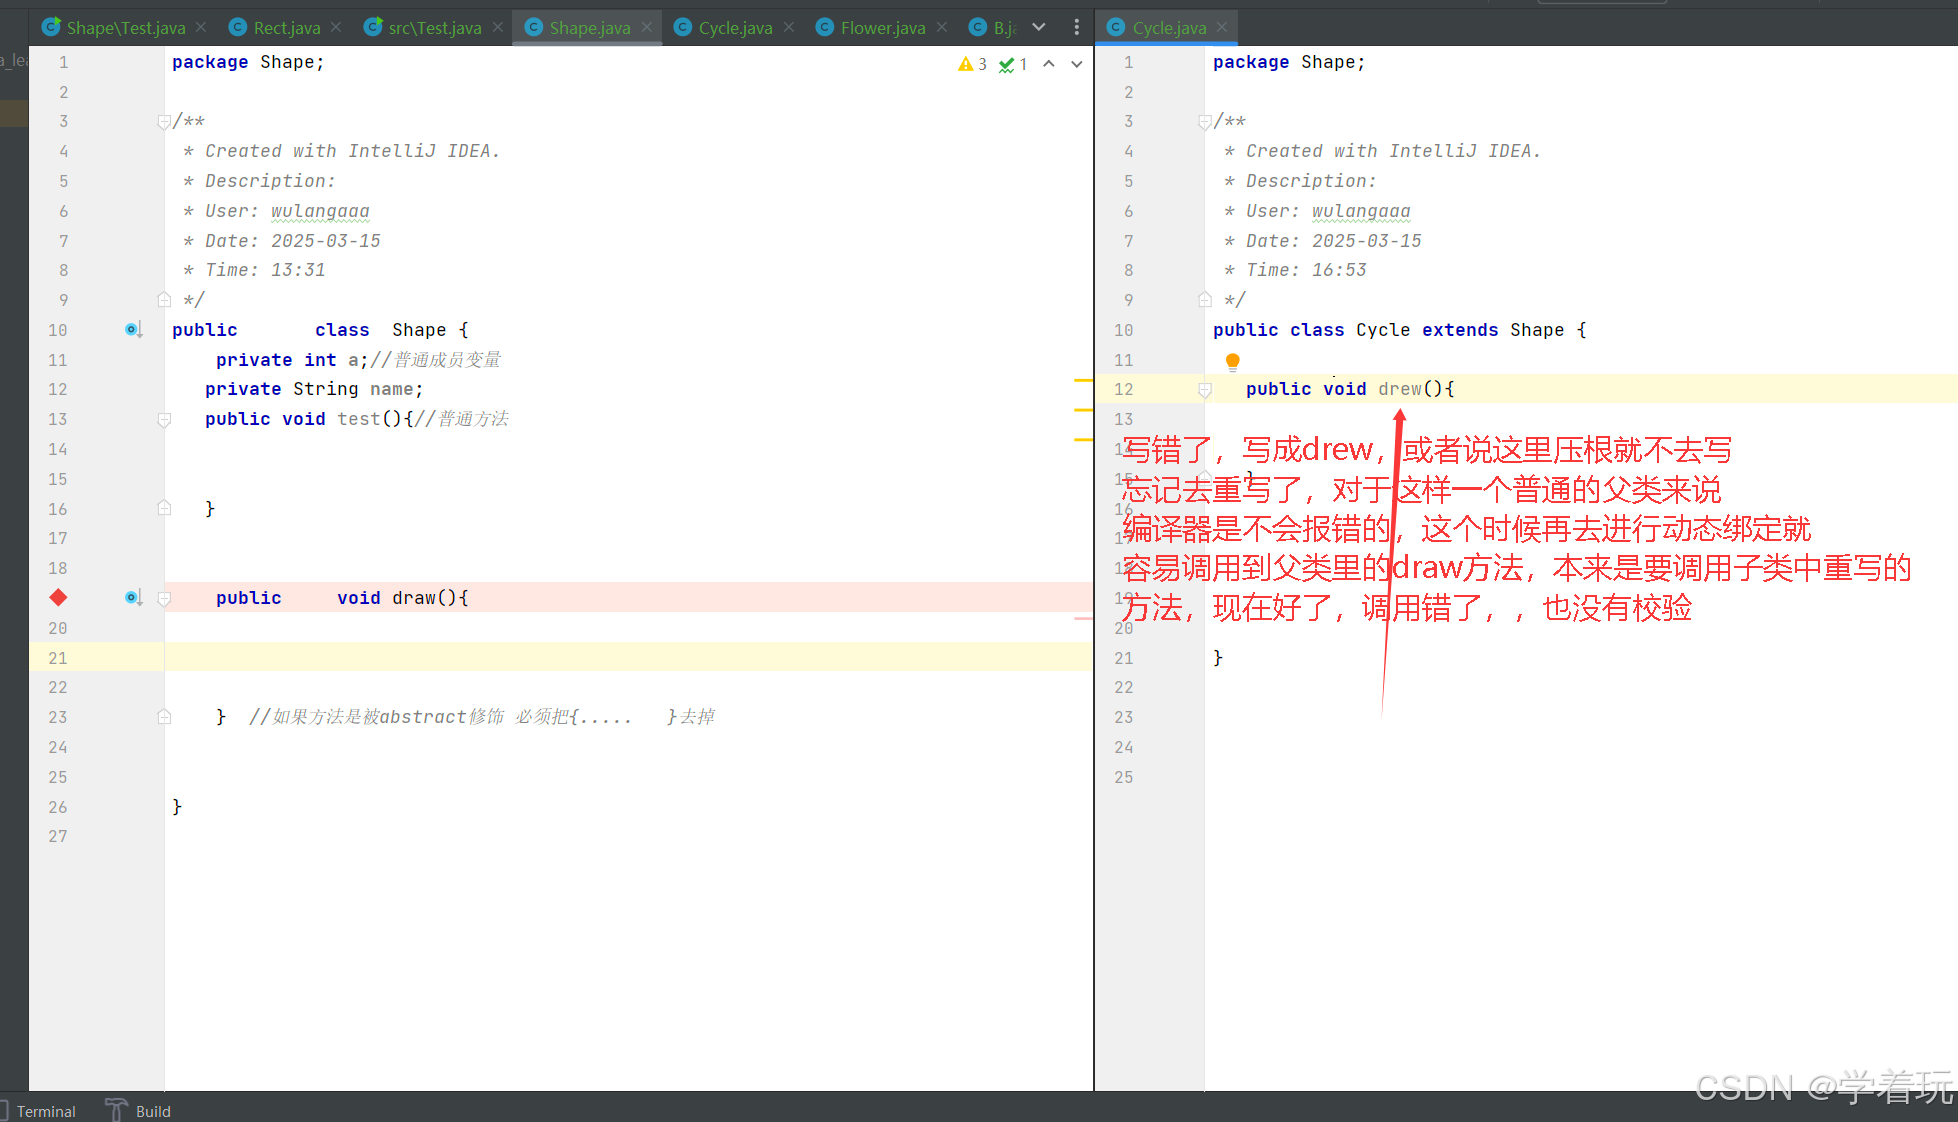Viewport: 1958px width, 1122px height.
Task: Click the overridden-method gutter icon beside class Shape
Action: click(x=133, y=330)
